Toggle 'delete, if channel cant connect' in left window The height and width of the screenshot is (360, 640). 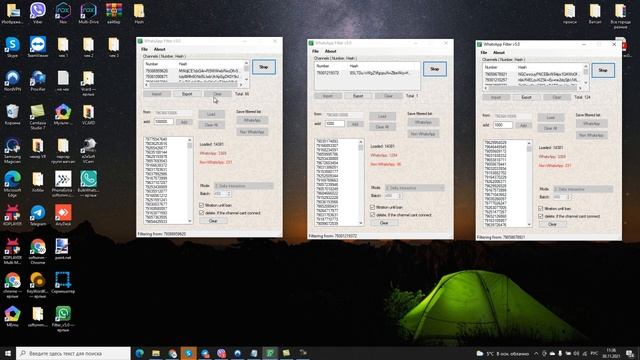point(202,213)
